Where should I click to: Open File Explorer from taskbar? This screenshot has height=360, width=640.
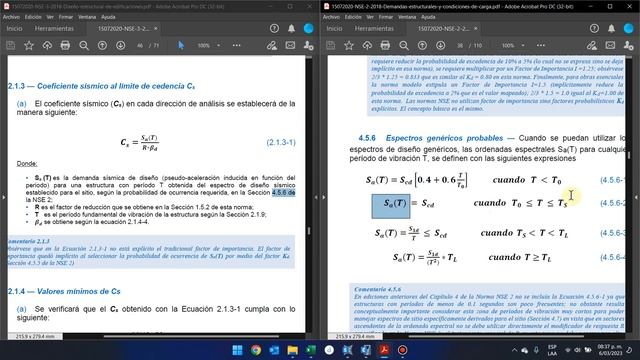pos(293,350)
